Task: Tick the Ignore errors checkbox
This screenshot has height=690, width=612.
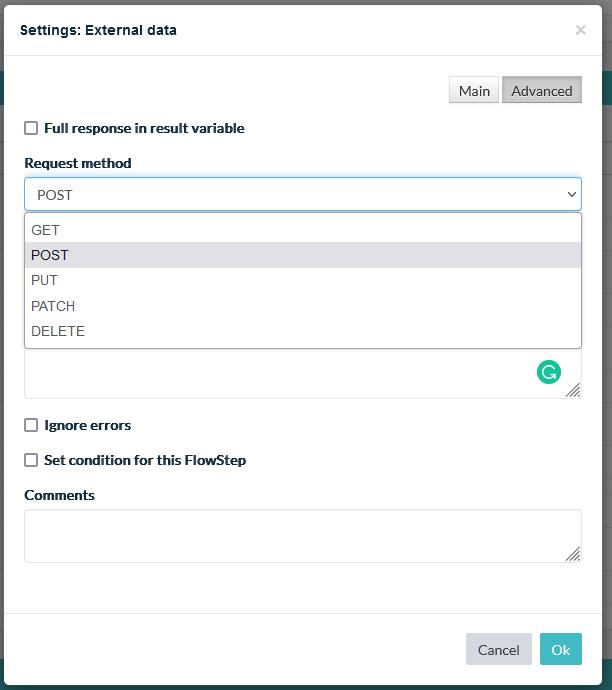Action: click(x=31, y=425)
